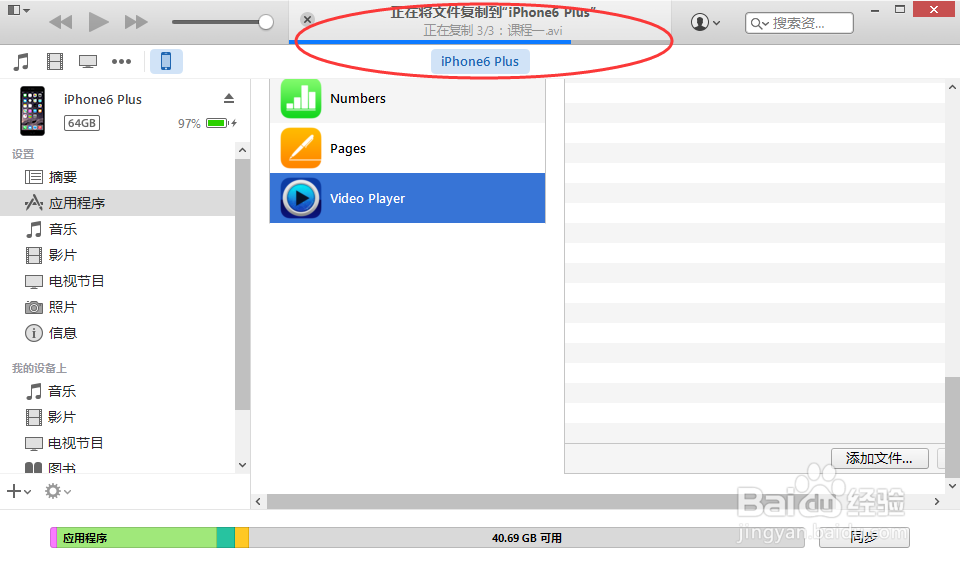The height and width of the screenshot is (565, 960).
Task: Open the iTunes window menu dropdown
Action: (18, 10)
